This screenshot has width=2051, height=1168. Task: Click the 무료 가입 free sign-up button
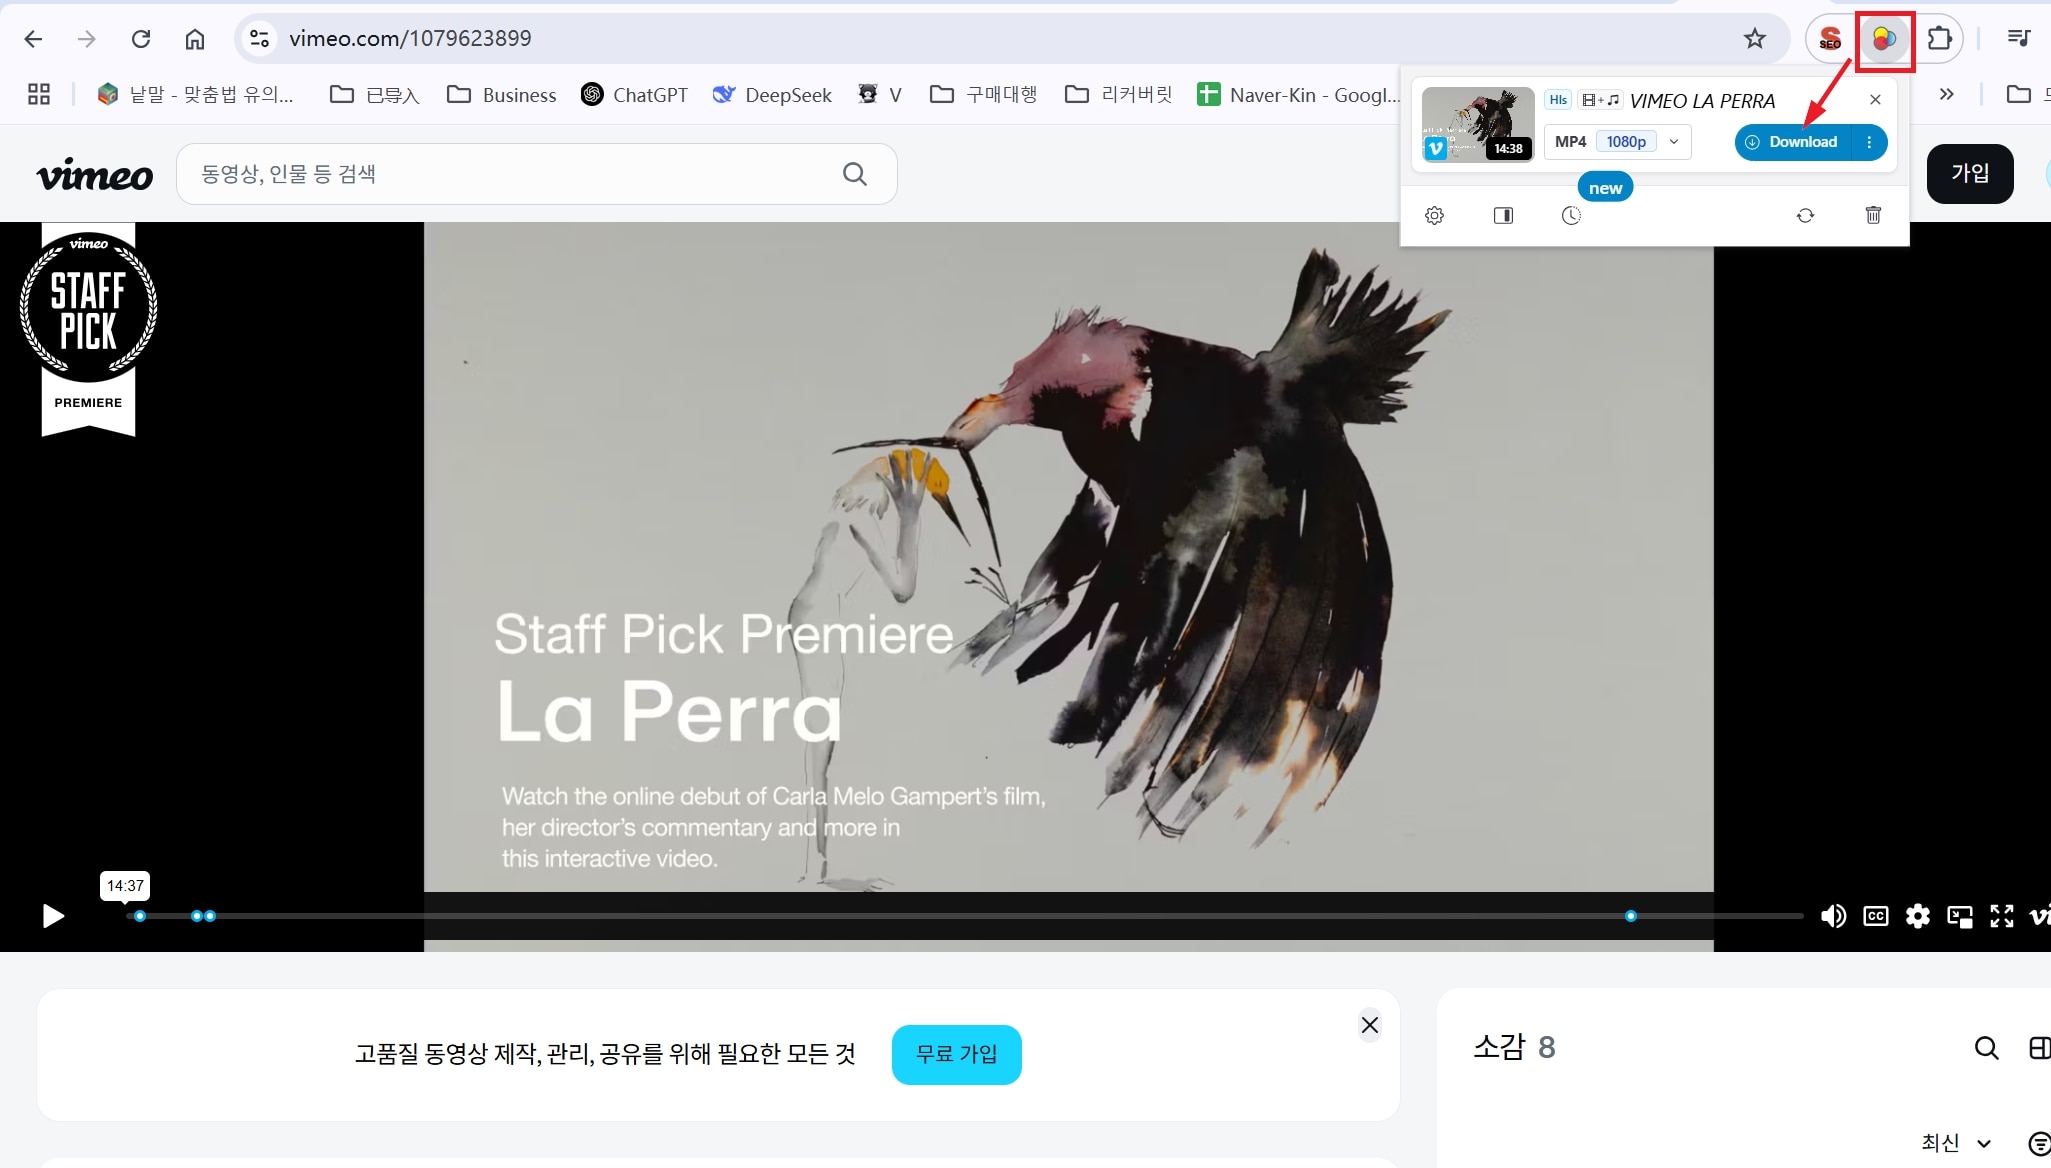coord(957,1054)
